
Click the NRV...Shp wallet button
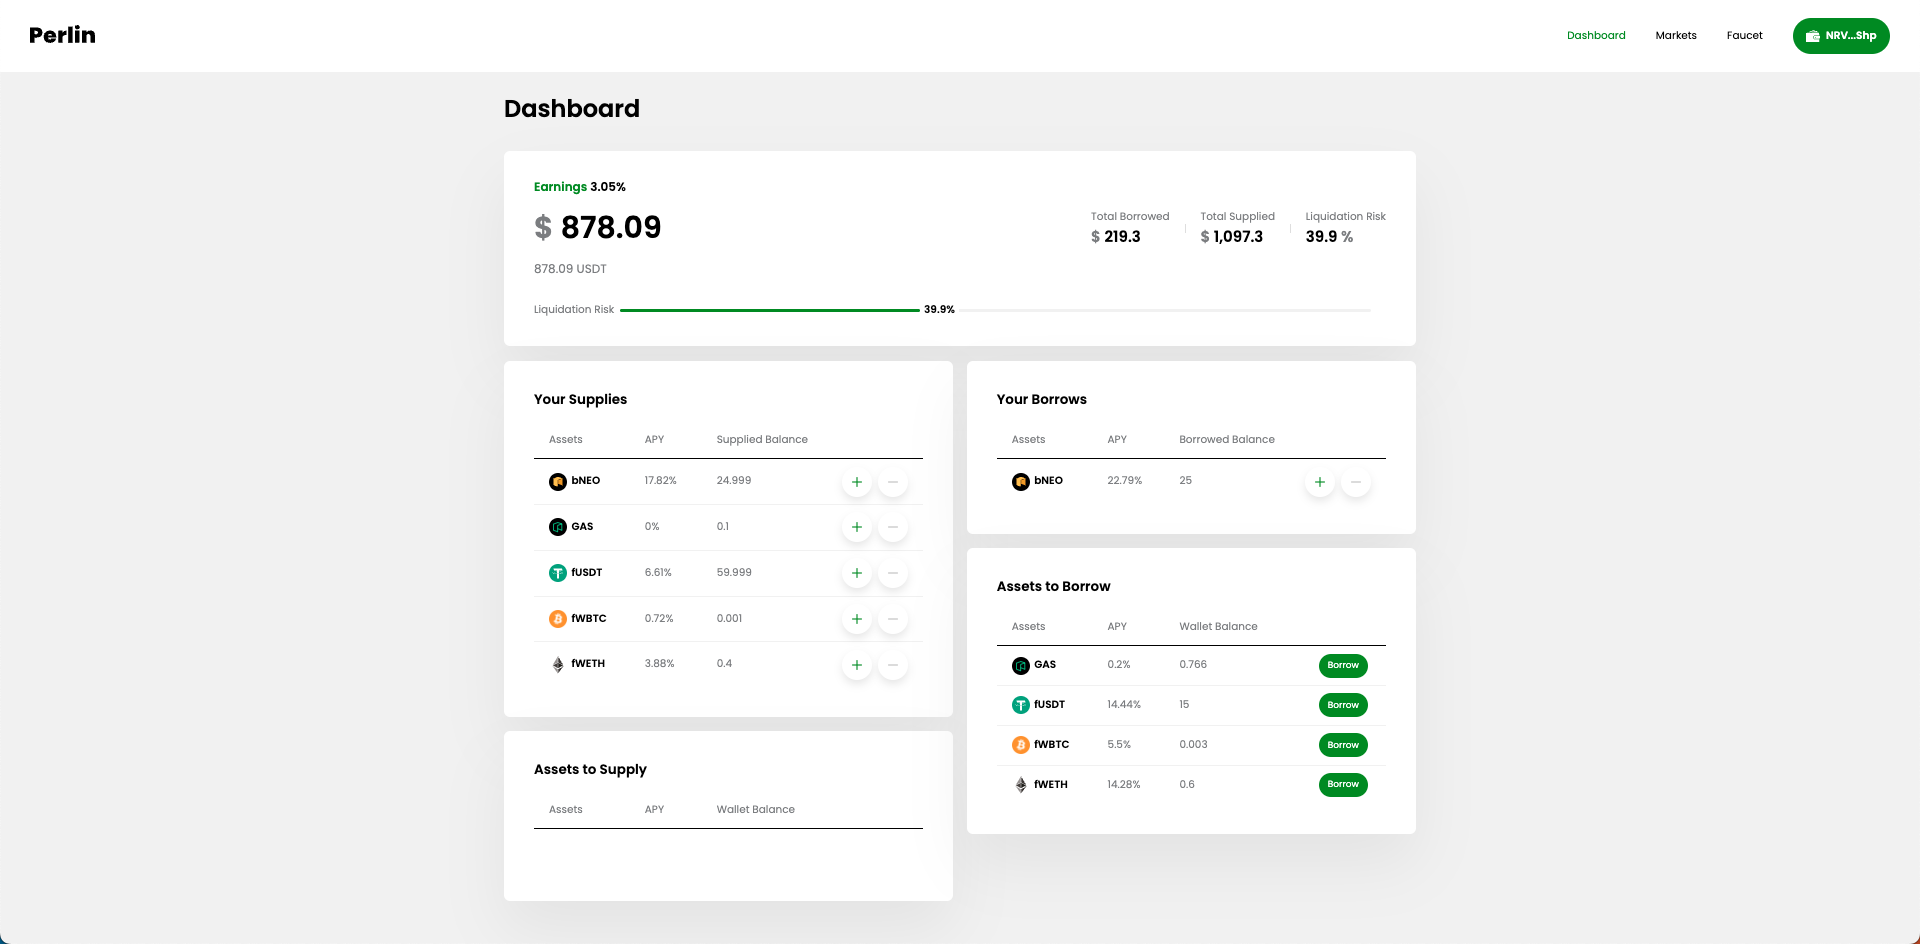[x=1840, y=36]
